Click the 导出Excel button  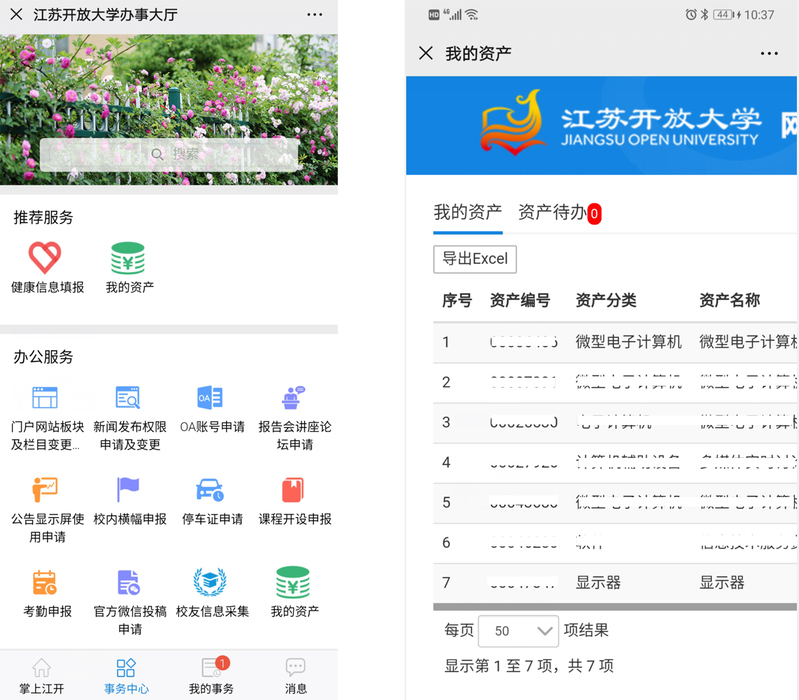click(475, 259)
